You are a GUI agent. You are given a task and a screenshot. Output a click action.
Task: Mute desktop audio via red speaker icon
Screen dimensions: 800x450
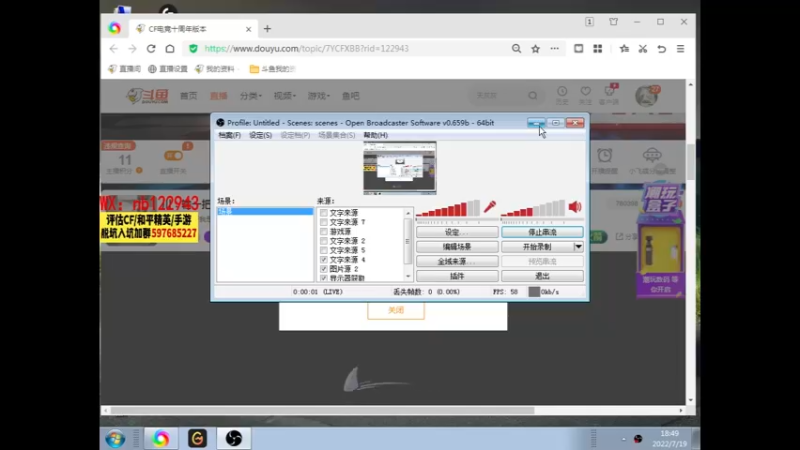[575, 207]
